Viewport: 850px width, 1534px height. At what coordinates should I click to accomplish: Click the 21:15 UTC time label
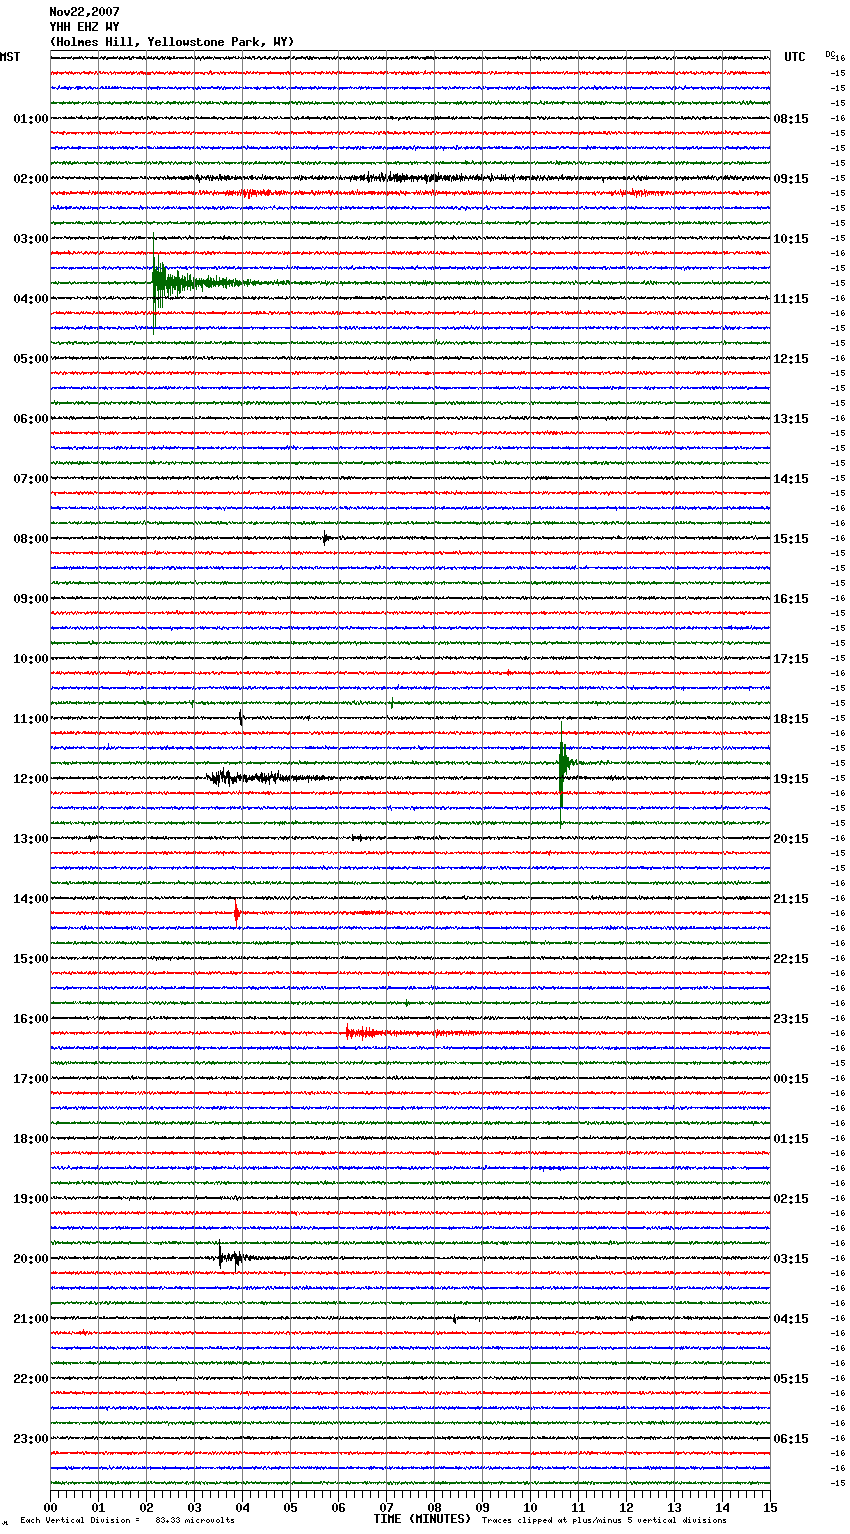[791, 899]
